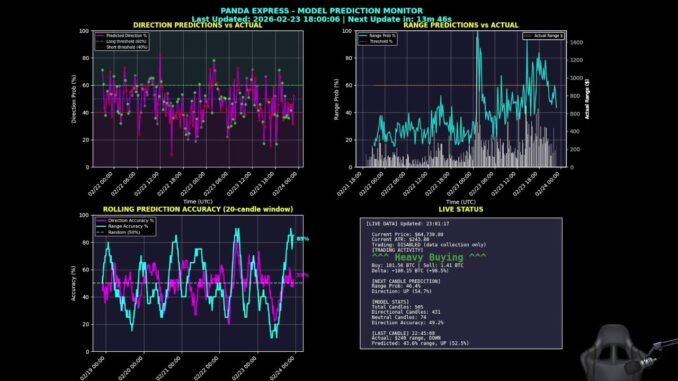Click the Accuracy (%) axis label
Viewport: 678px width, 381px height.
74,283
